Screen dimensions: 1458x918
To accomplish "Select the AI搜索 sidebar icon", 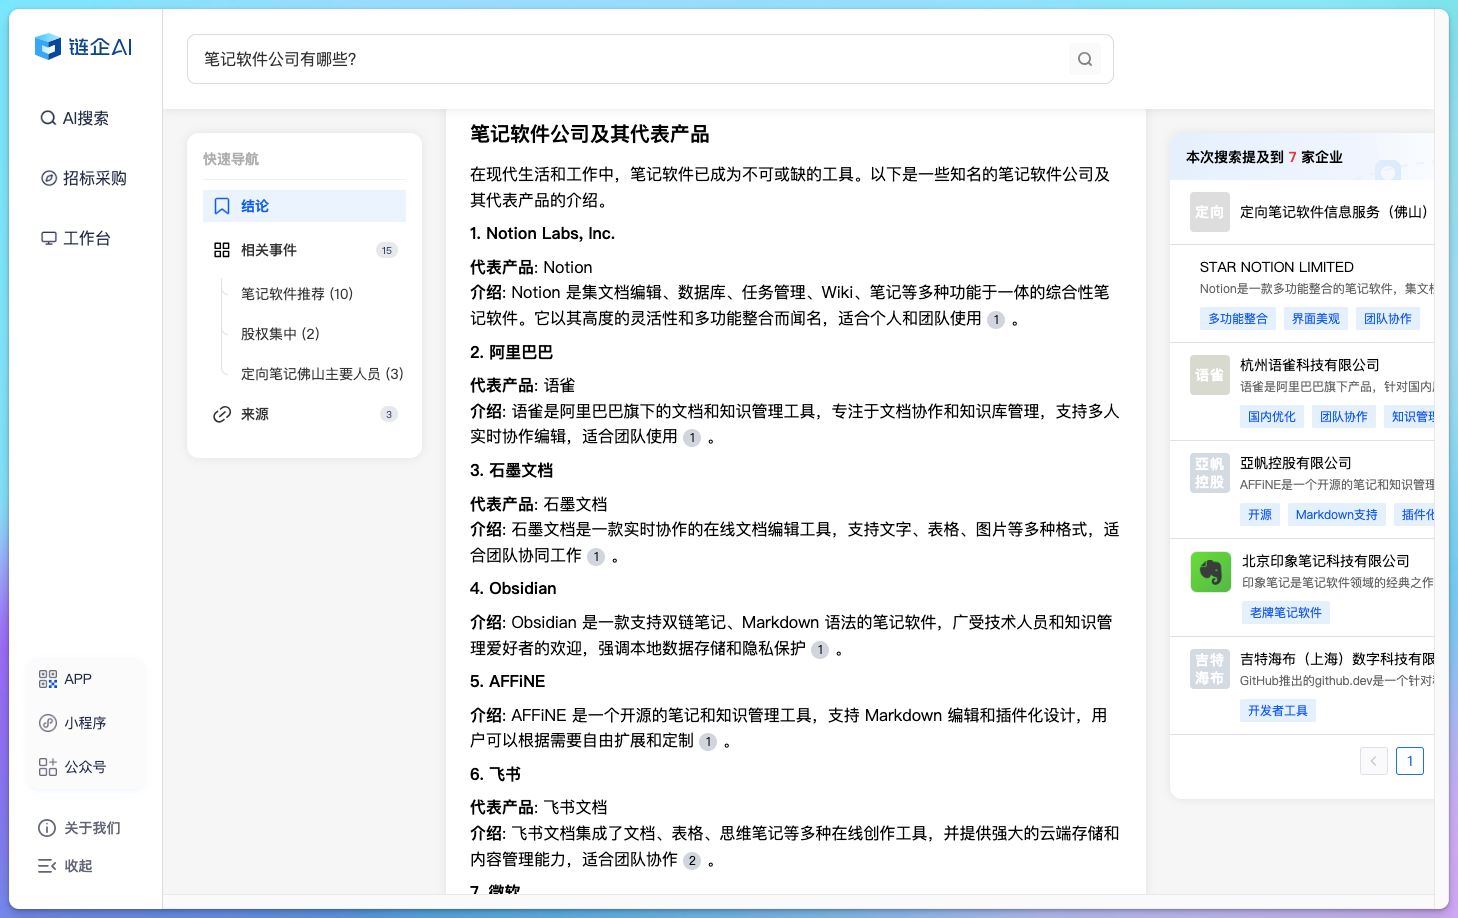I will click(48, 118).
